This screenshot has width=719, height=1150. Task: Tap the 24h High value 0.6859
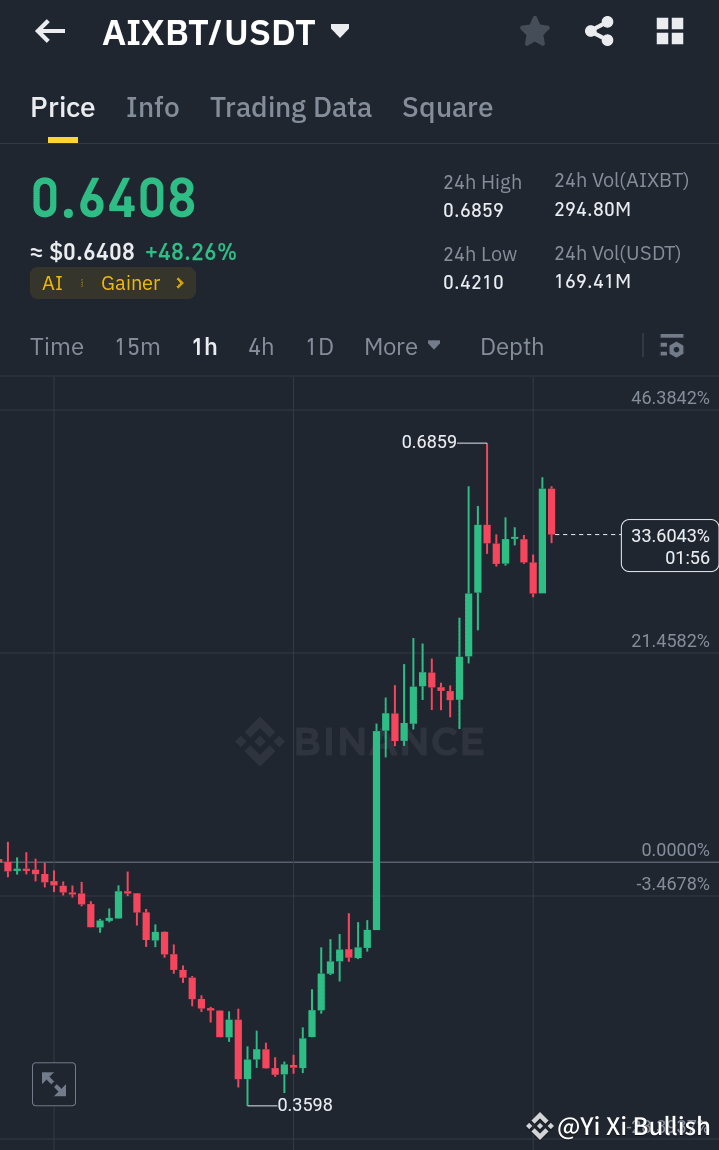pos(471,210)
